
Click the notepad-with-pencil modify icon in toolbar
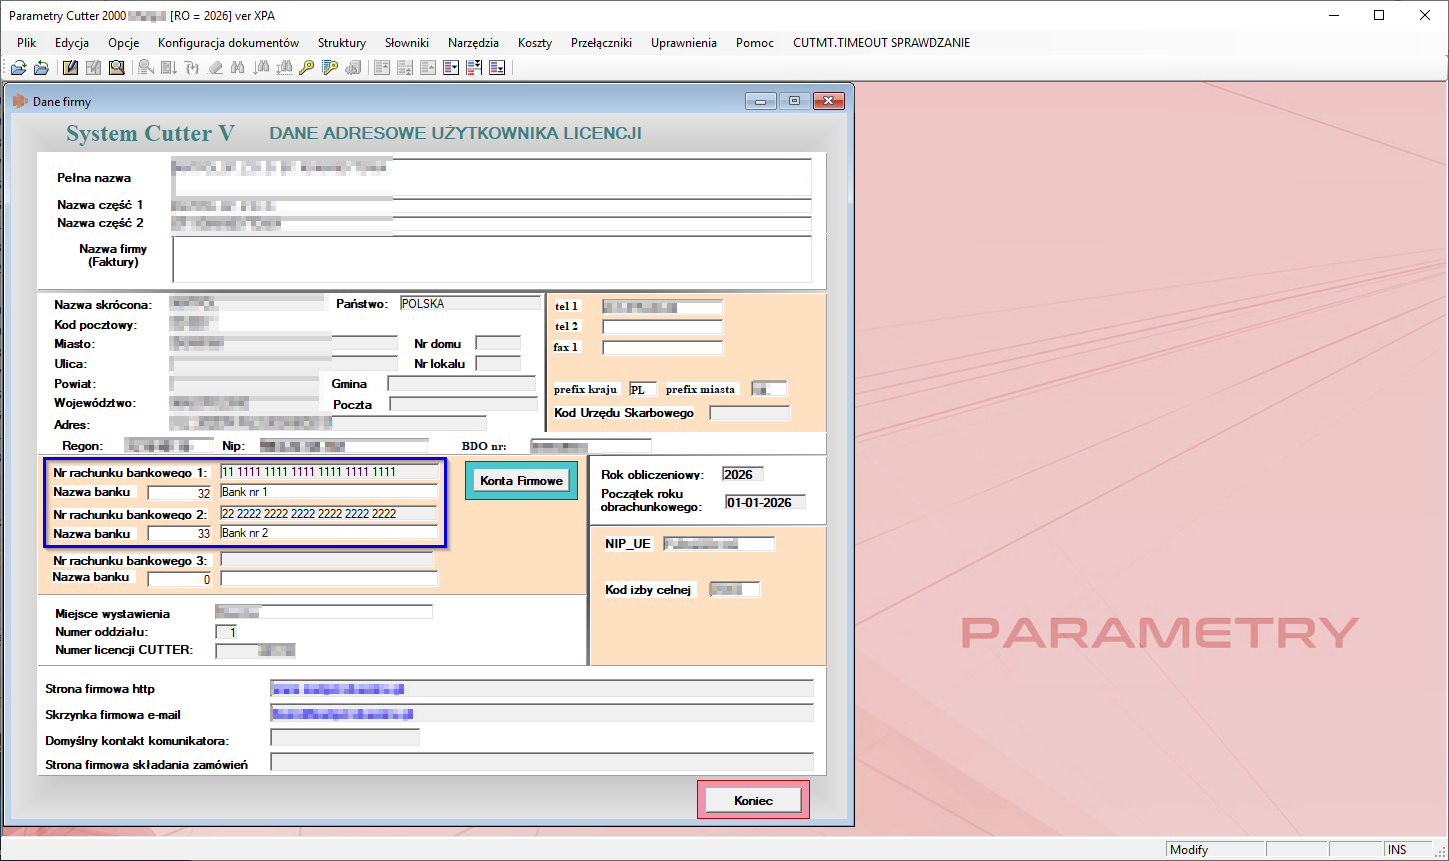tap(70, 68)
